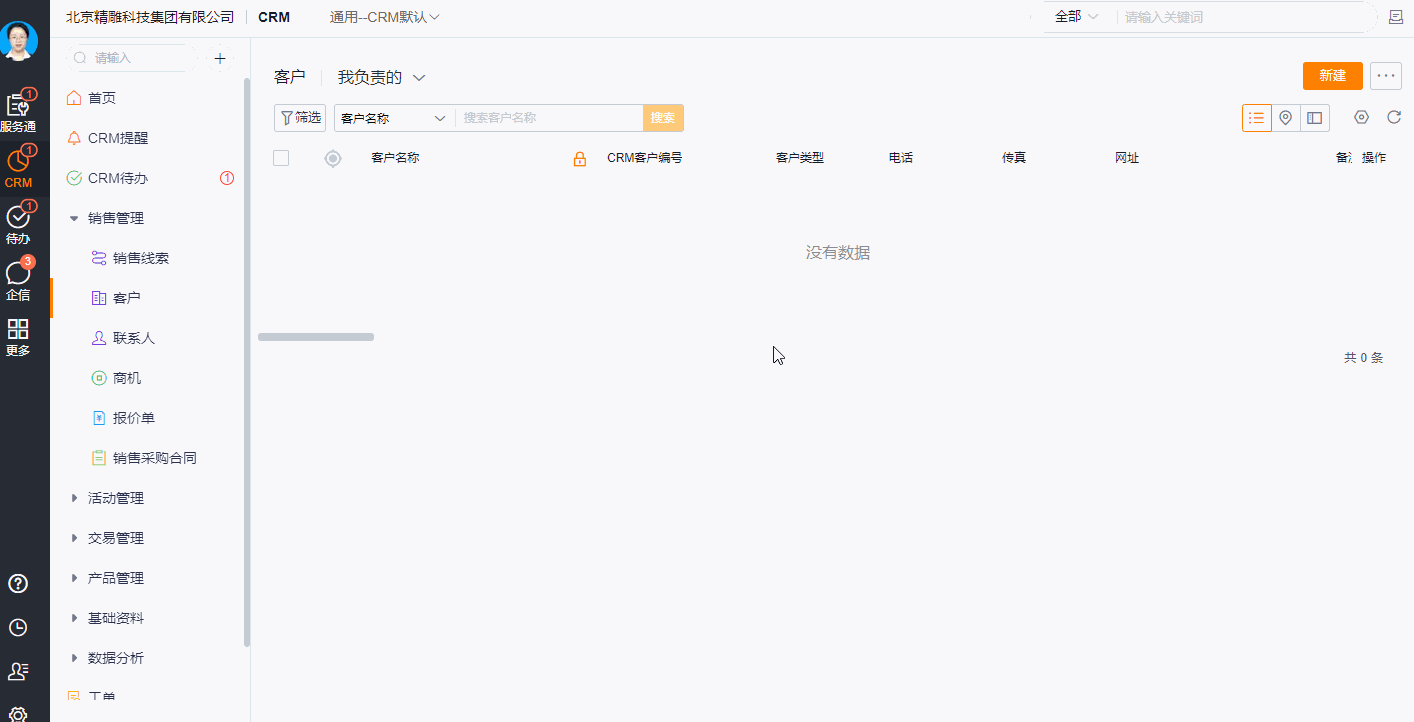Open 全部 search scope dropdown
The image size is (1414, 722).
click(x=1077, y=17)
